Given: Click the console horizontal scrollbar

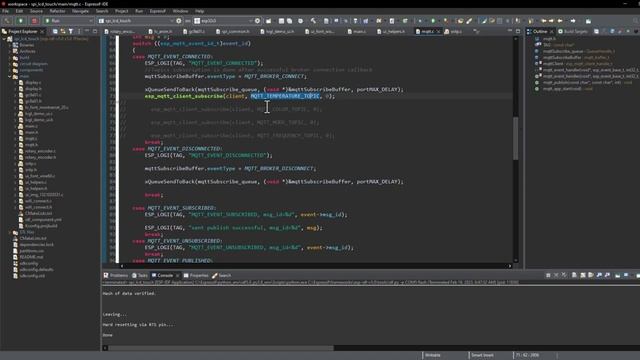Looking at the screenshot, I should [x=221, y=348].
